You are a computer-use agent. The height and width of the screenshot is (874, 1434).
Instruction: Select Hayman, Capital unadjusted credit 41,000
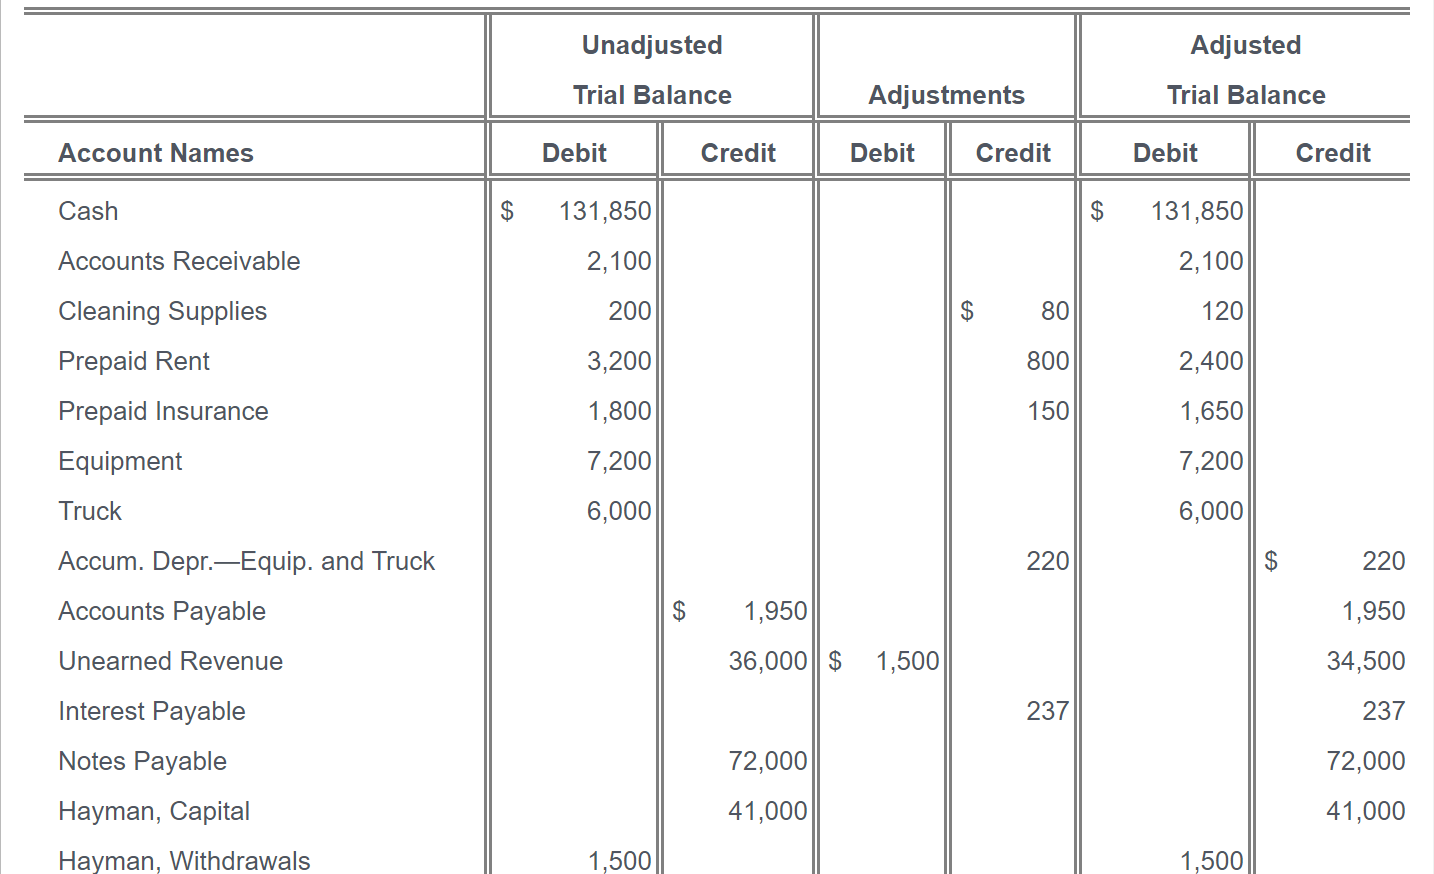pyautogui.click(x=767, y=811)
